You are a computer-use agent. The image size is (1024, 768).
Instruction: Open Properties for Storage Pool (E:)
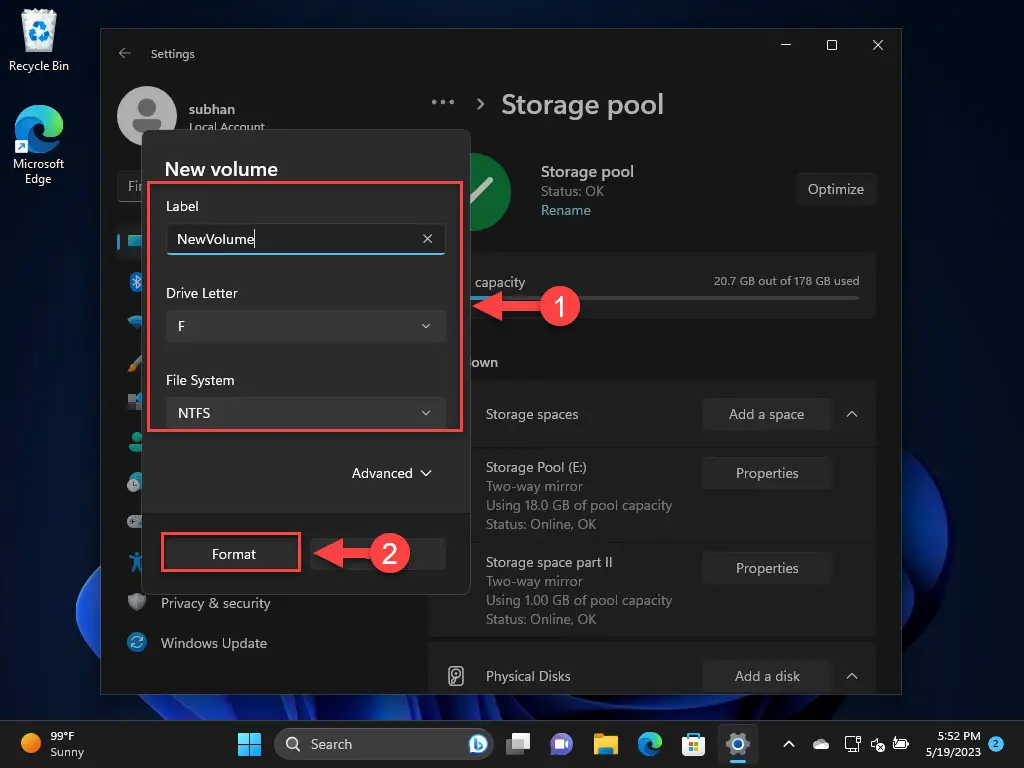click(767, 473)
